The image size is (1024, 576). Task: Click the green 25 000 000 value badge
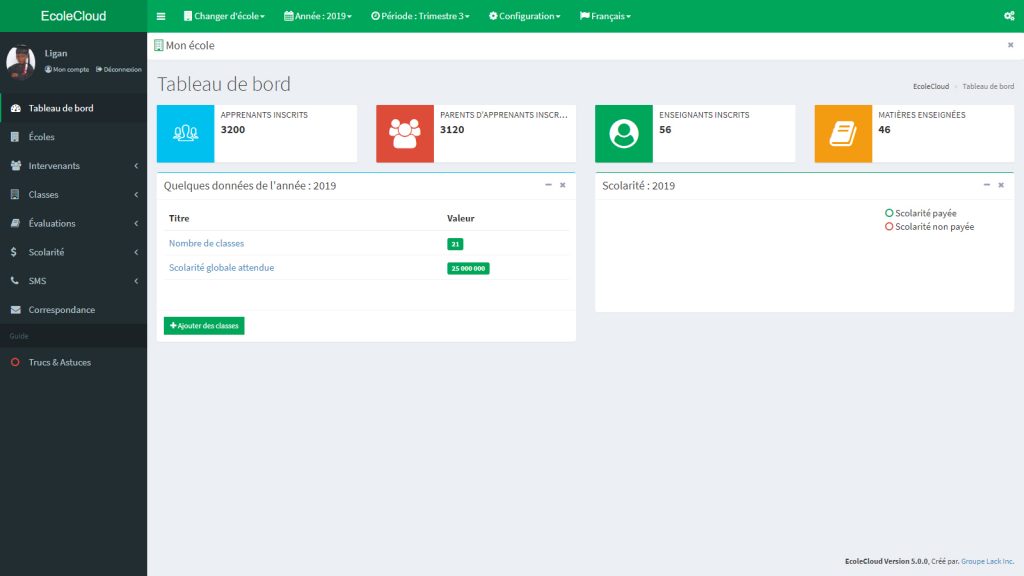point(468,267)
